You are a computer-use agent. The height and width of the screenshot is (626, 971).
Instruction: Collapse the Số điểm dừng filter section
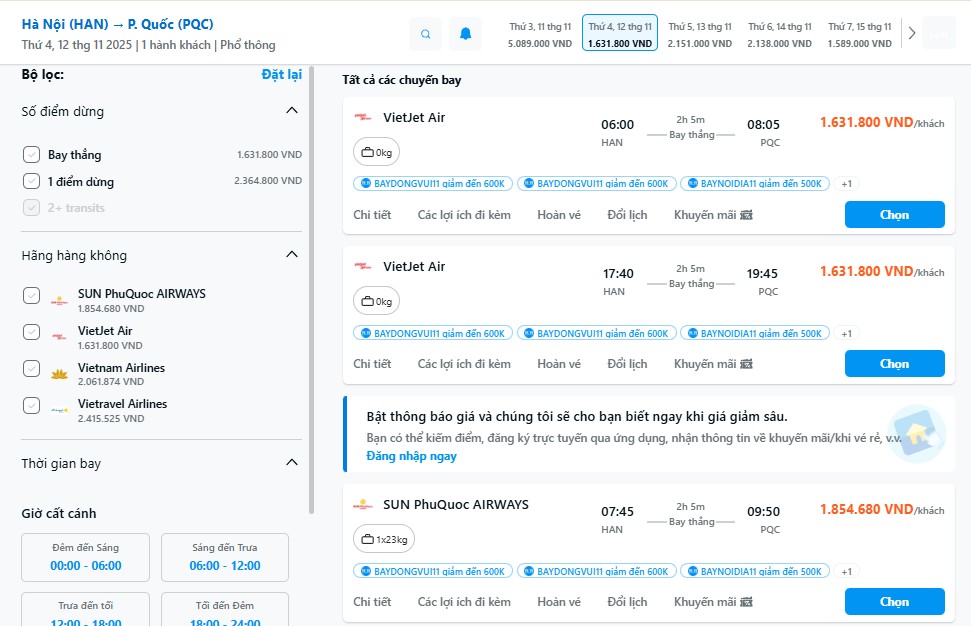pyautogui.click(x=292, y=111)
